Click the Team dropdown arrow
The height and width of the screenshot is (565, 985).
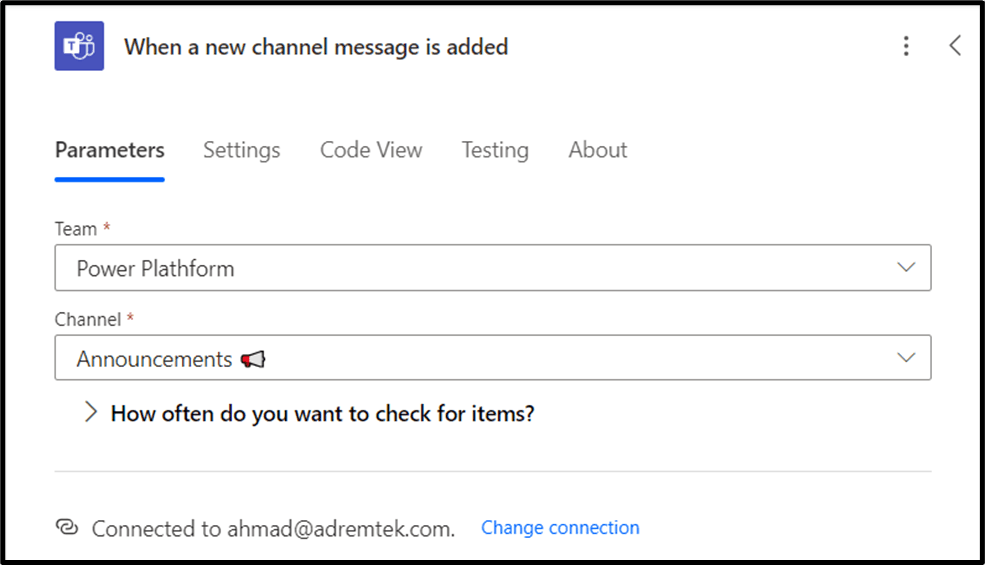[x=906, y=268]
